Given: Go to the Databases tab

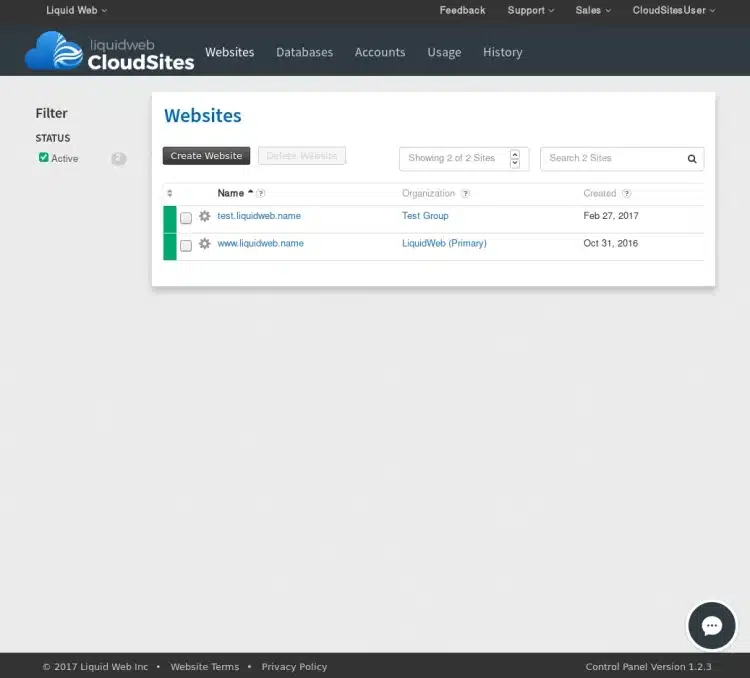Looking at the screenshot, I should tap(304, 52).
